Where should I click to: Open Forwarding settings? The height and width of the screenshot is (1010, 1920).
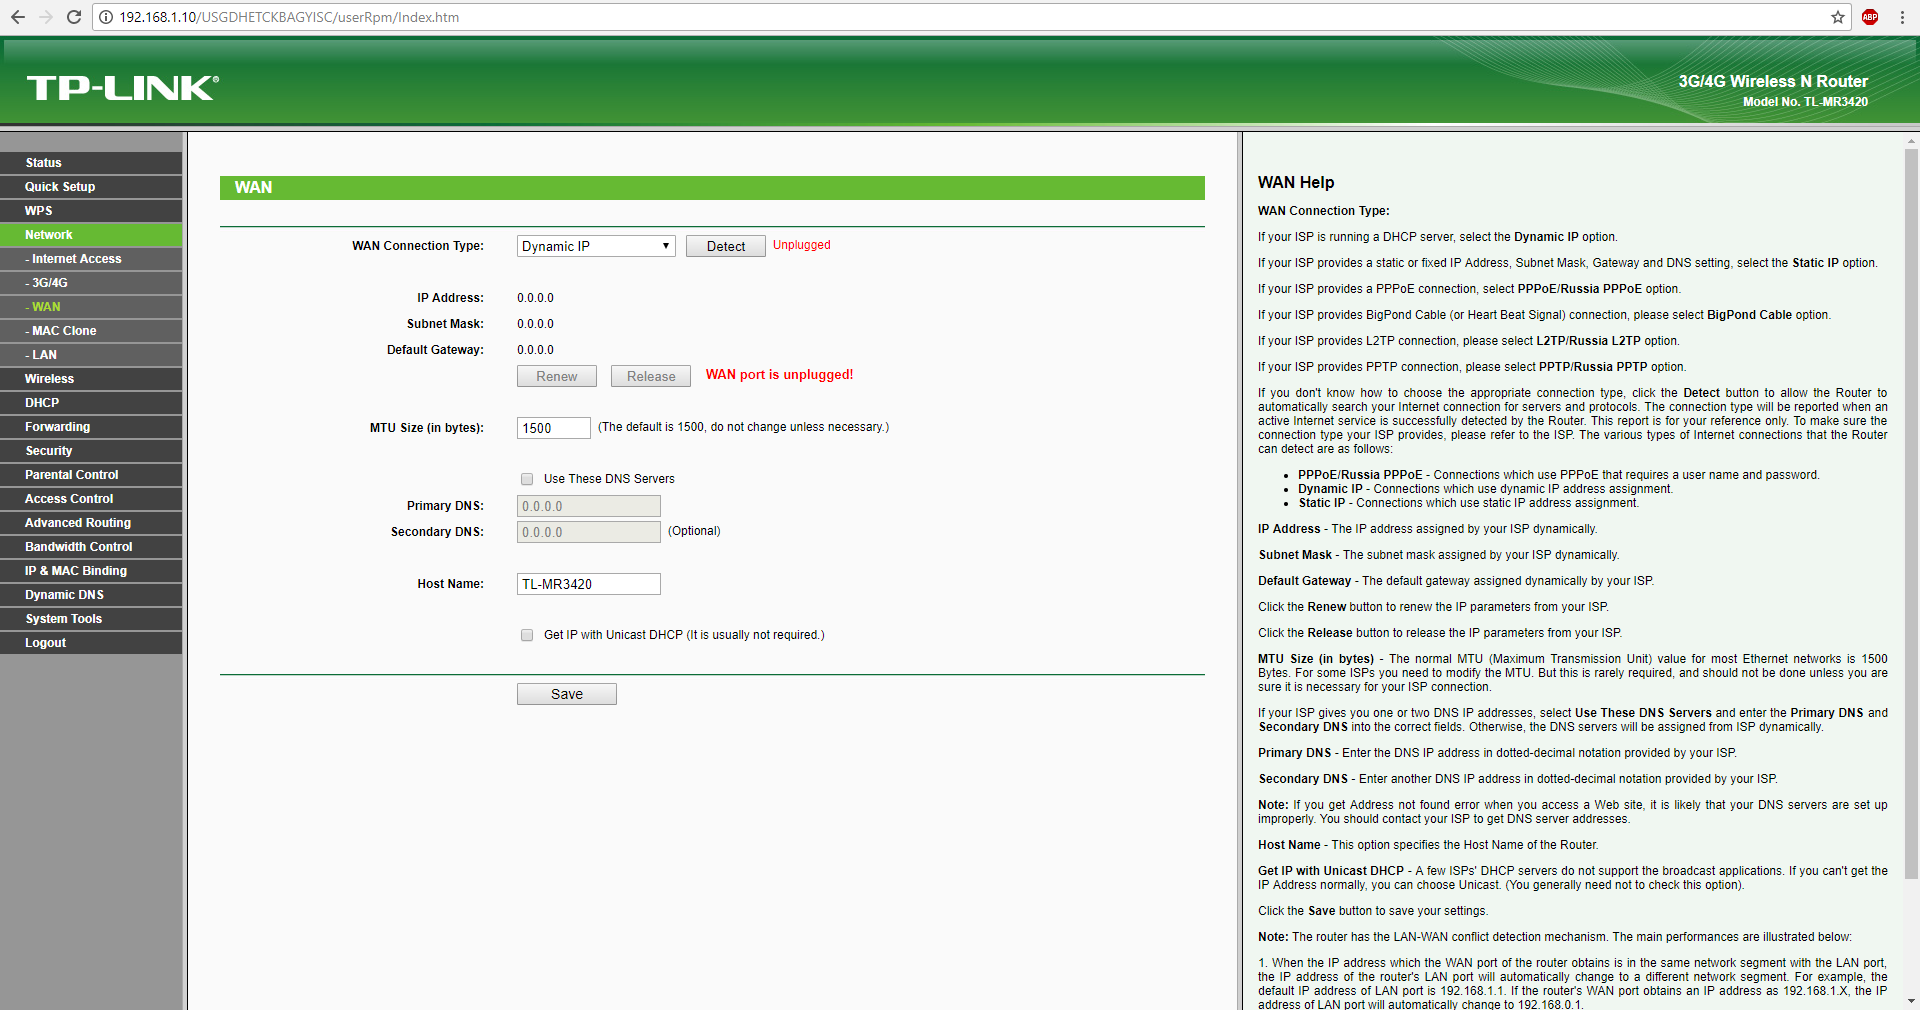pyautogui.click(x=91, y=427)
